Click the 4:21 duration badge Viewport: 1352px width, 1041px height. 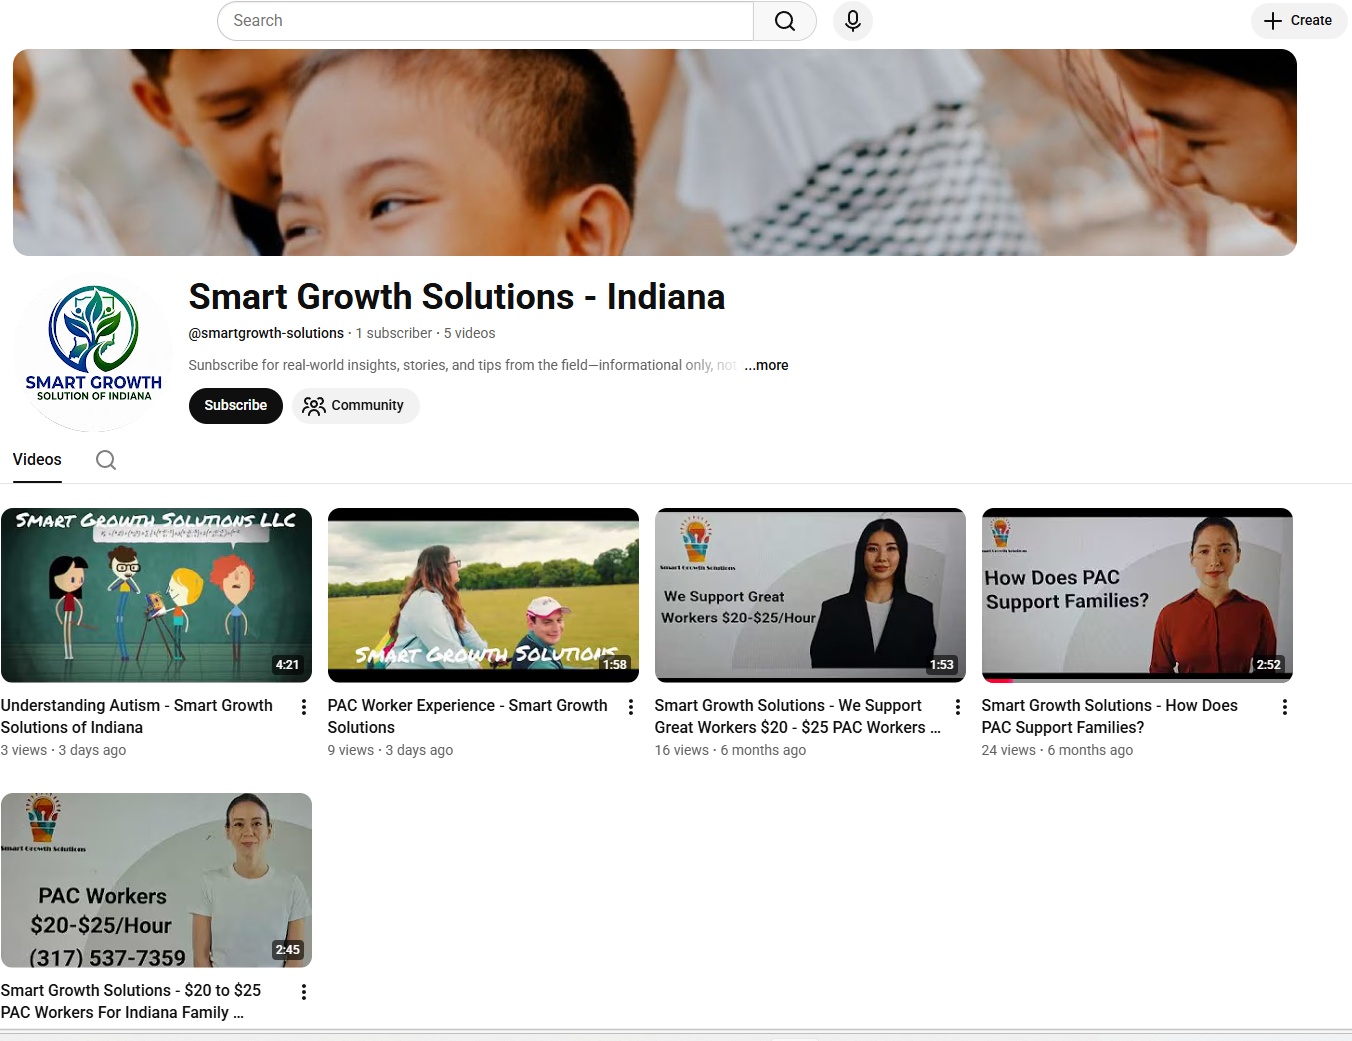click(x=288, y=665)
